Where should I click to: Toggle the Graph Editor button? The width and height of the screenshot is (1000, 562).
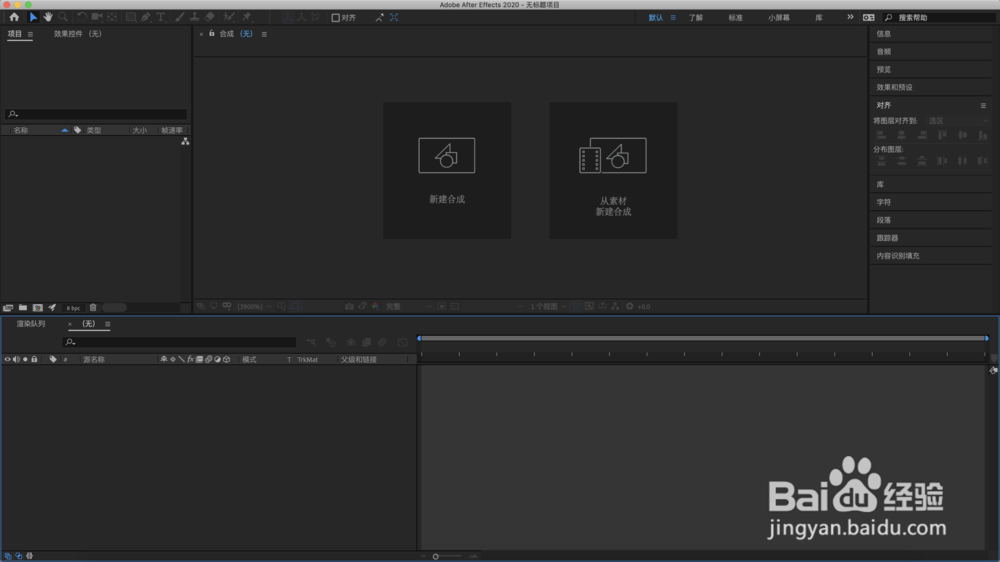pos(402,343)
